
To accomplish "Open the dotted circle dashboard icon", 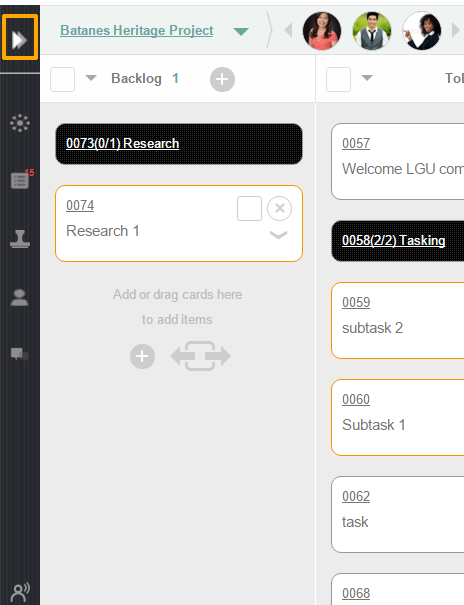I will coord(20,123).
